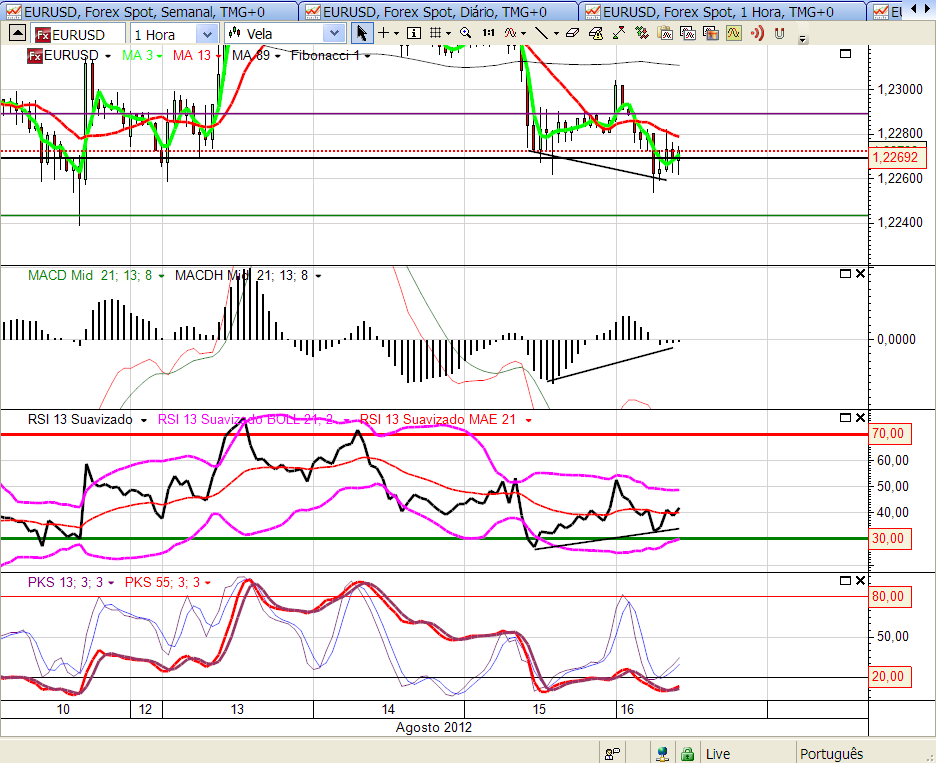Open PKS 55;3;3 legend menu

point(208,583)
